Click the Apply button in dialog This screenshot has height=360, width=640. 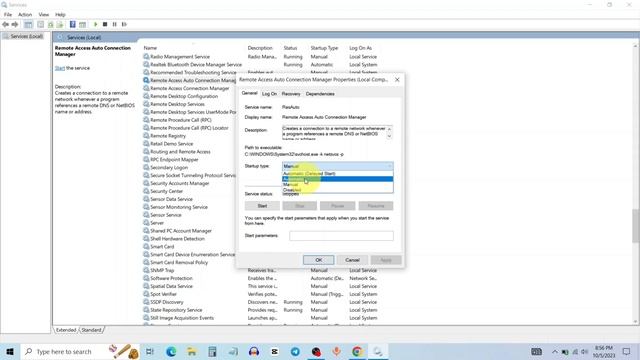386,260
